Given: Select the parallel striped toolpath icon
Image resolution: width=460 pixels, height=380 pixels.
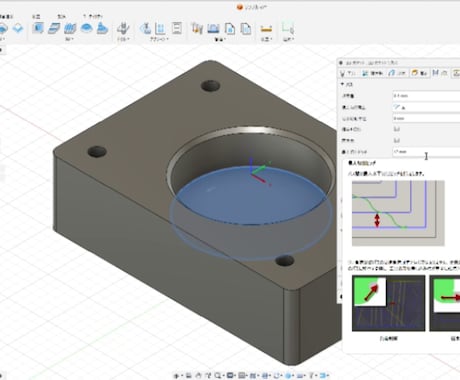Looking at the screenshot, I should [x=70, y=28].
